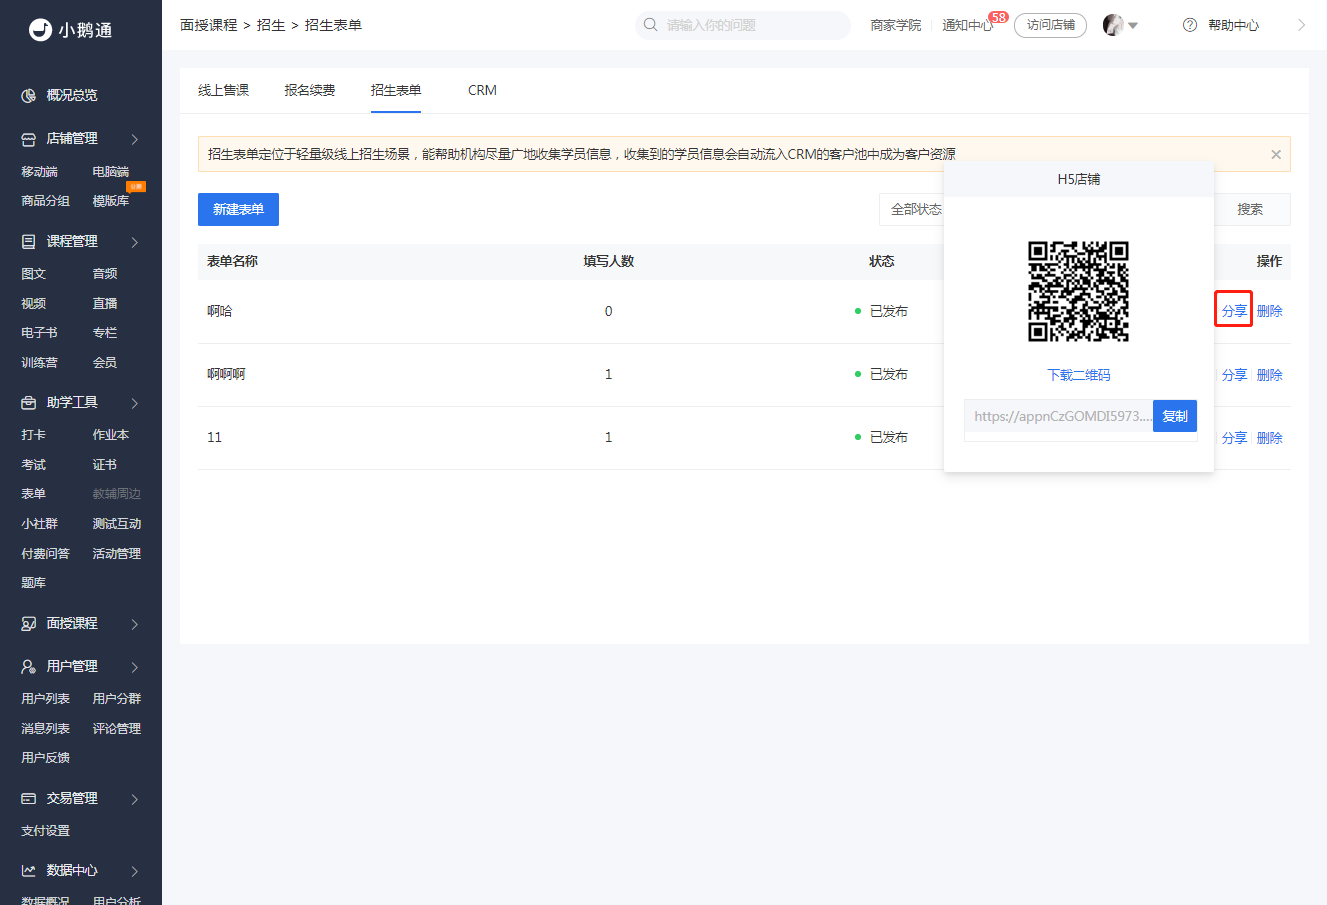
Task: Open the avatar account dropdown arrow
Action: coord(1133,26)
